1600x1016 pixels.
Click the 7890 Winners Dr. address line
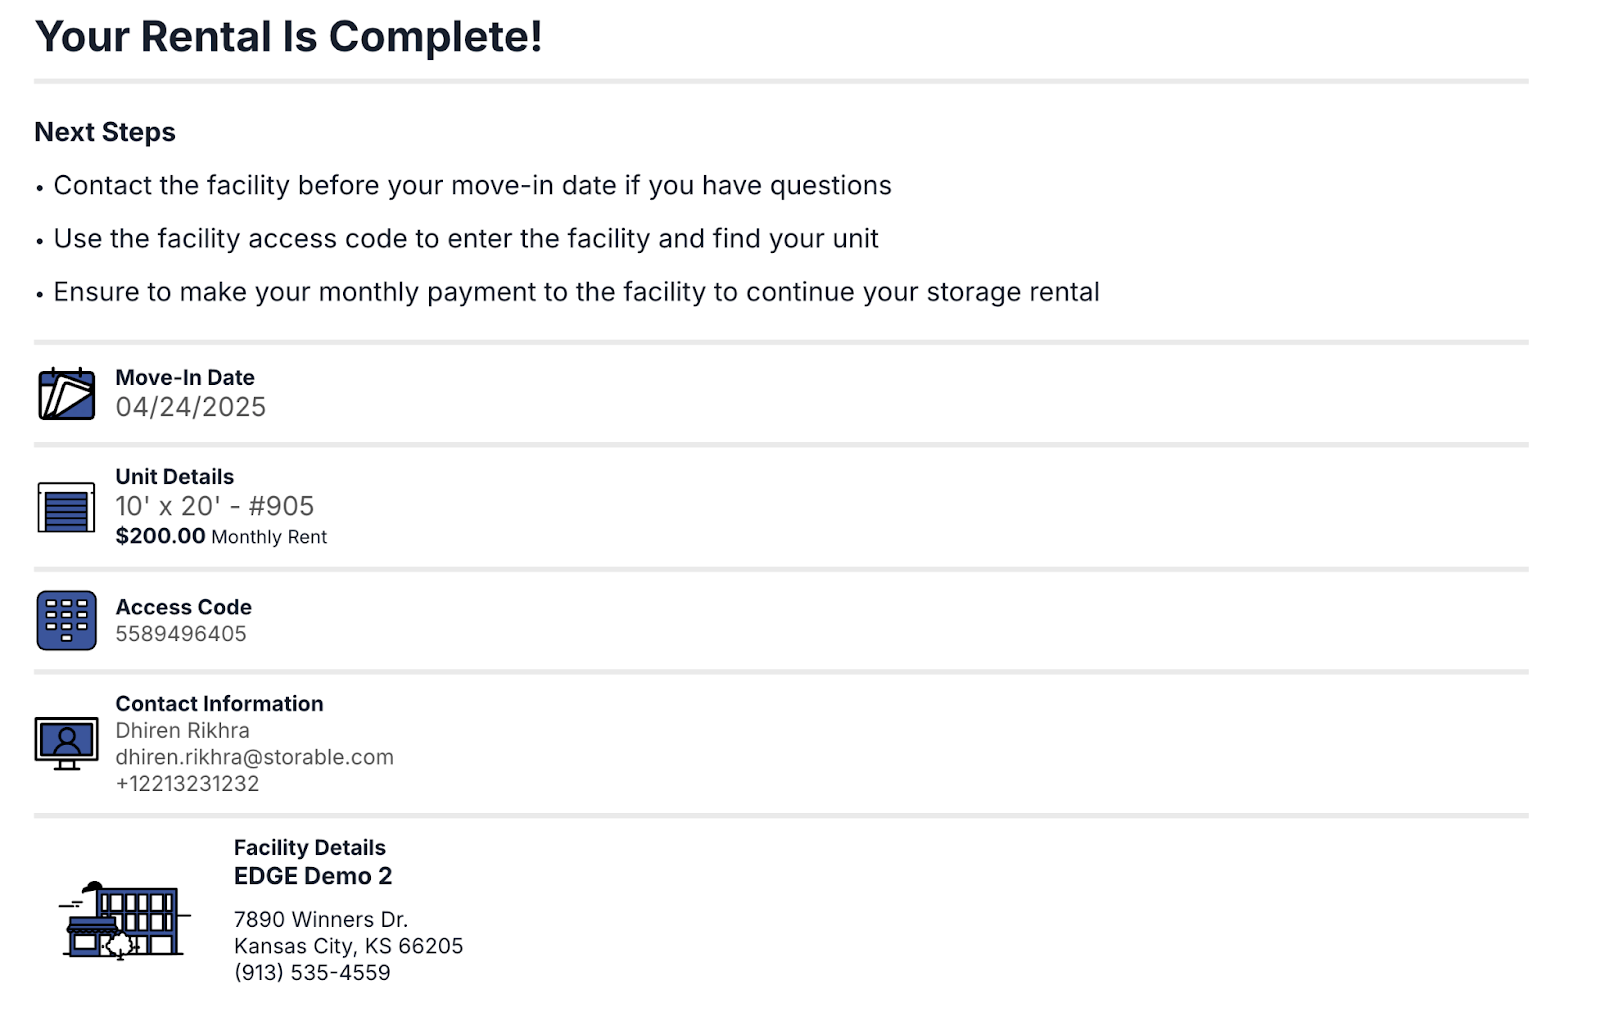(x=320, y=919)
